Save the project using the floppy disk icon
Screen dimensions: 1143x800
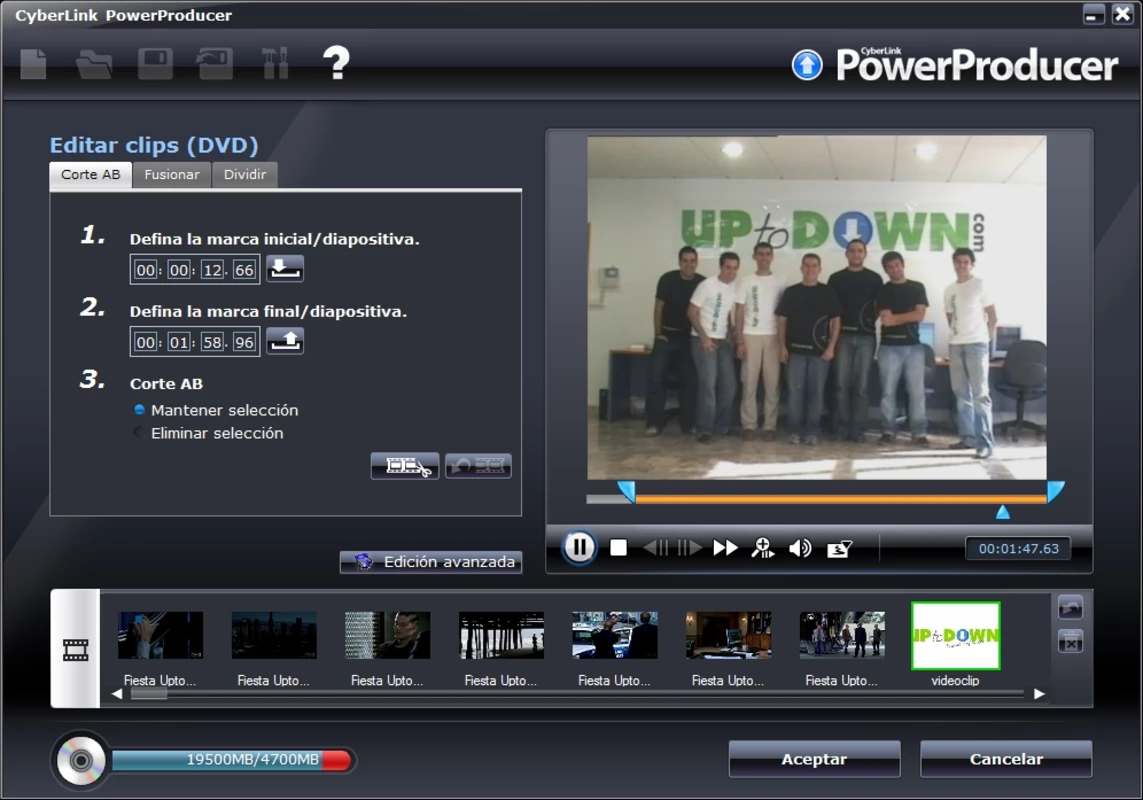[155, 63]
